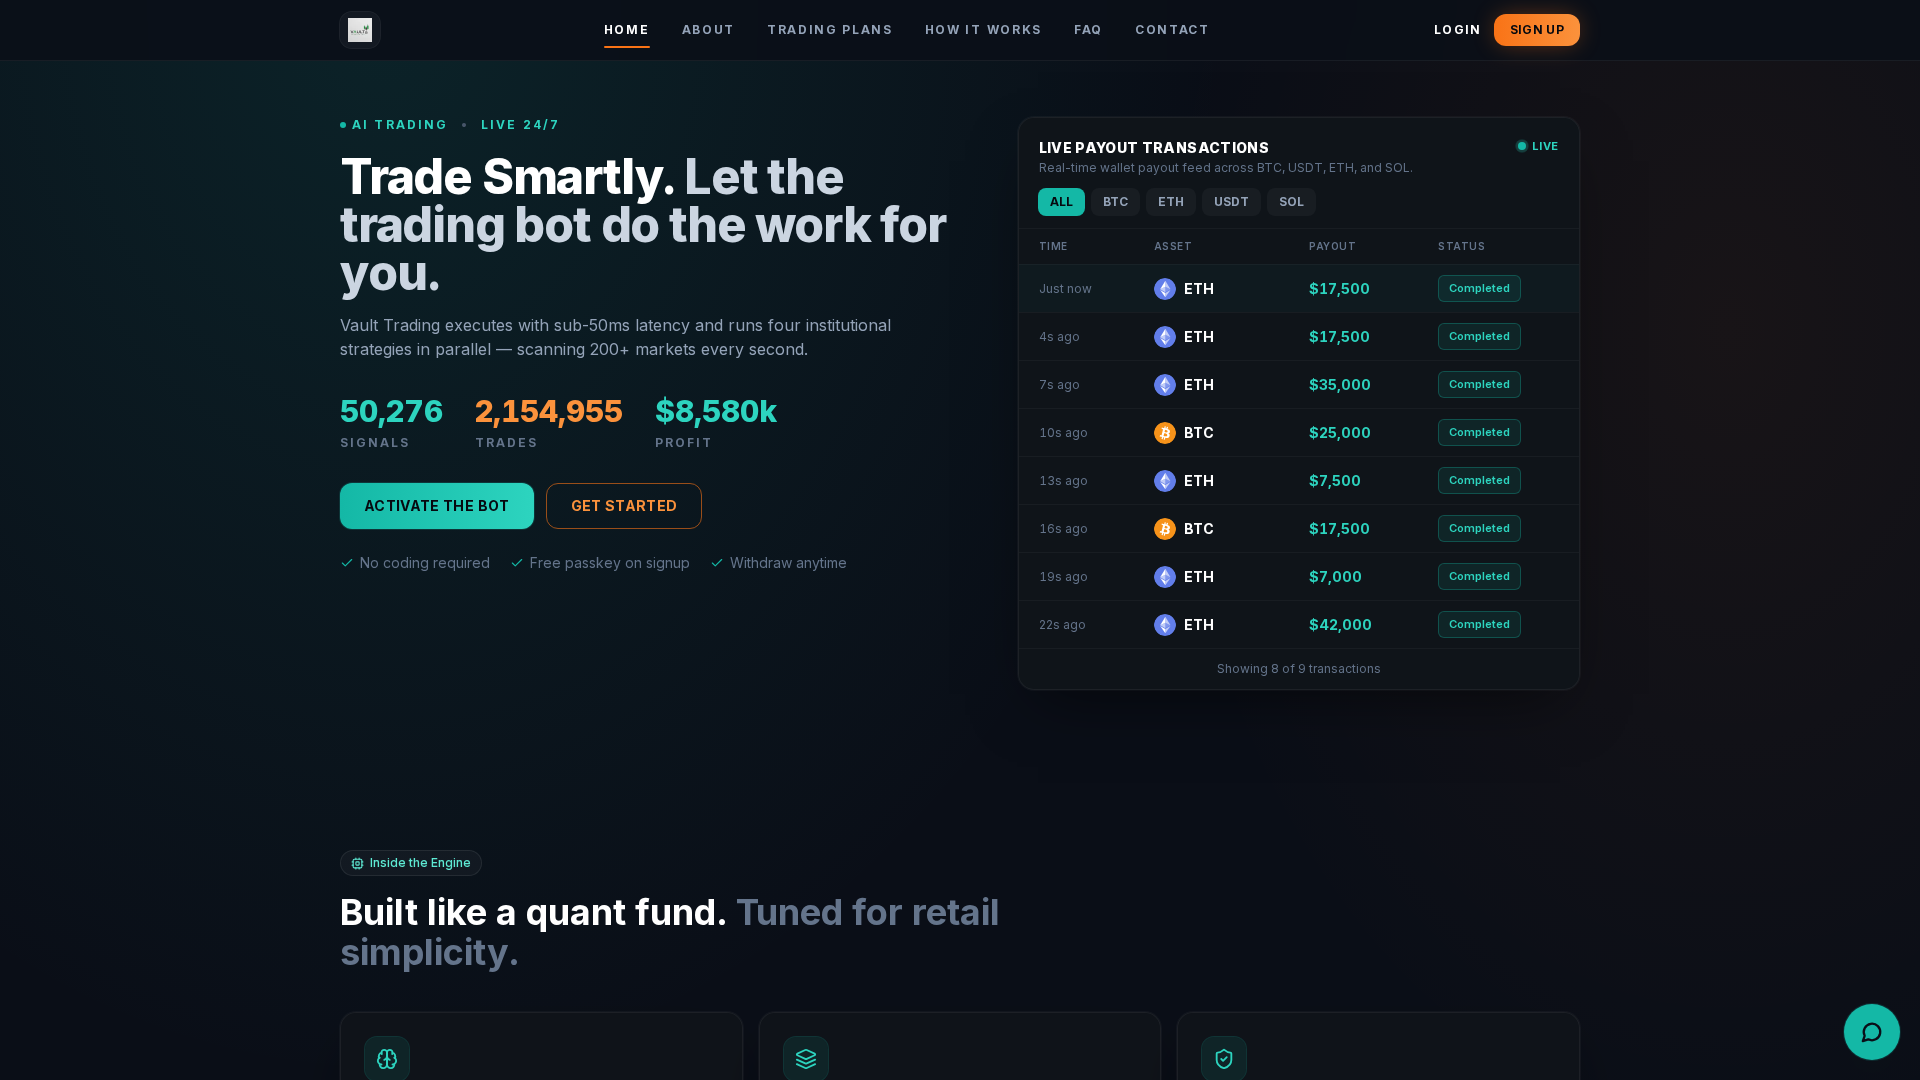Click Completed badge in Just now row
Screen dimensions: 1920x1080
point(1479,289)
